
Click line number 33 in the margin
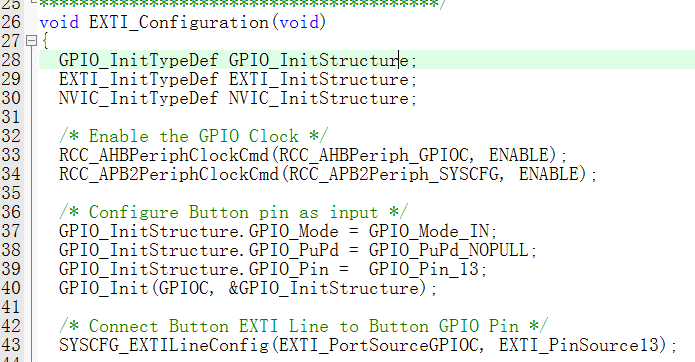[11, 155]
